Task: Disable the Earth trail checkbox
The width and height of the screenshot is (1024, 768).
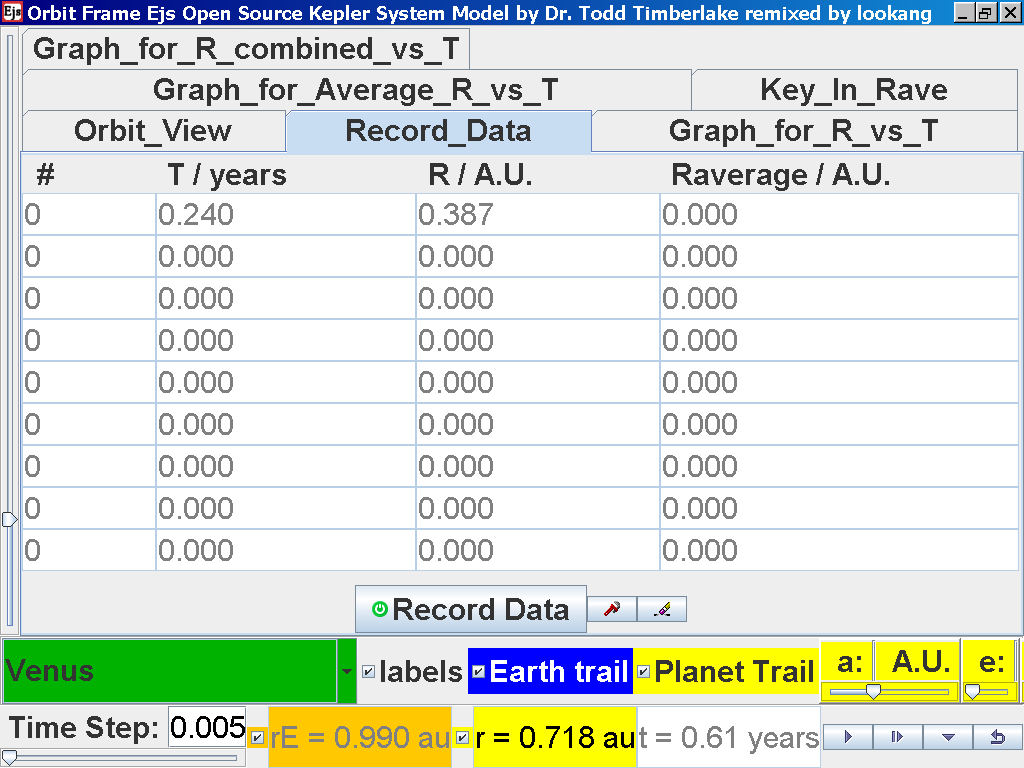Action: 478,672
